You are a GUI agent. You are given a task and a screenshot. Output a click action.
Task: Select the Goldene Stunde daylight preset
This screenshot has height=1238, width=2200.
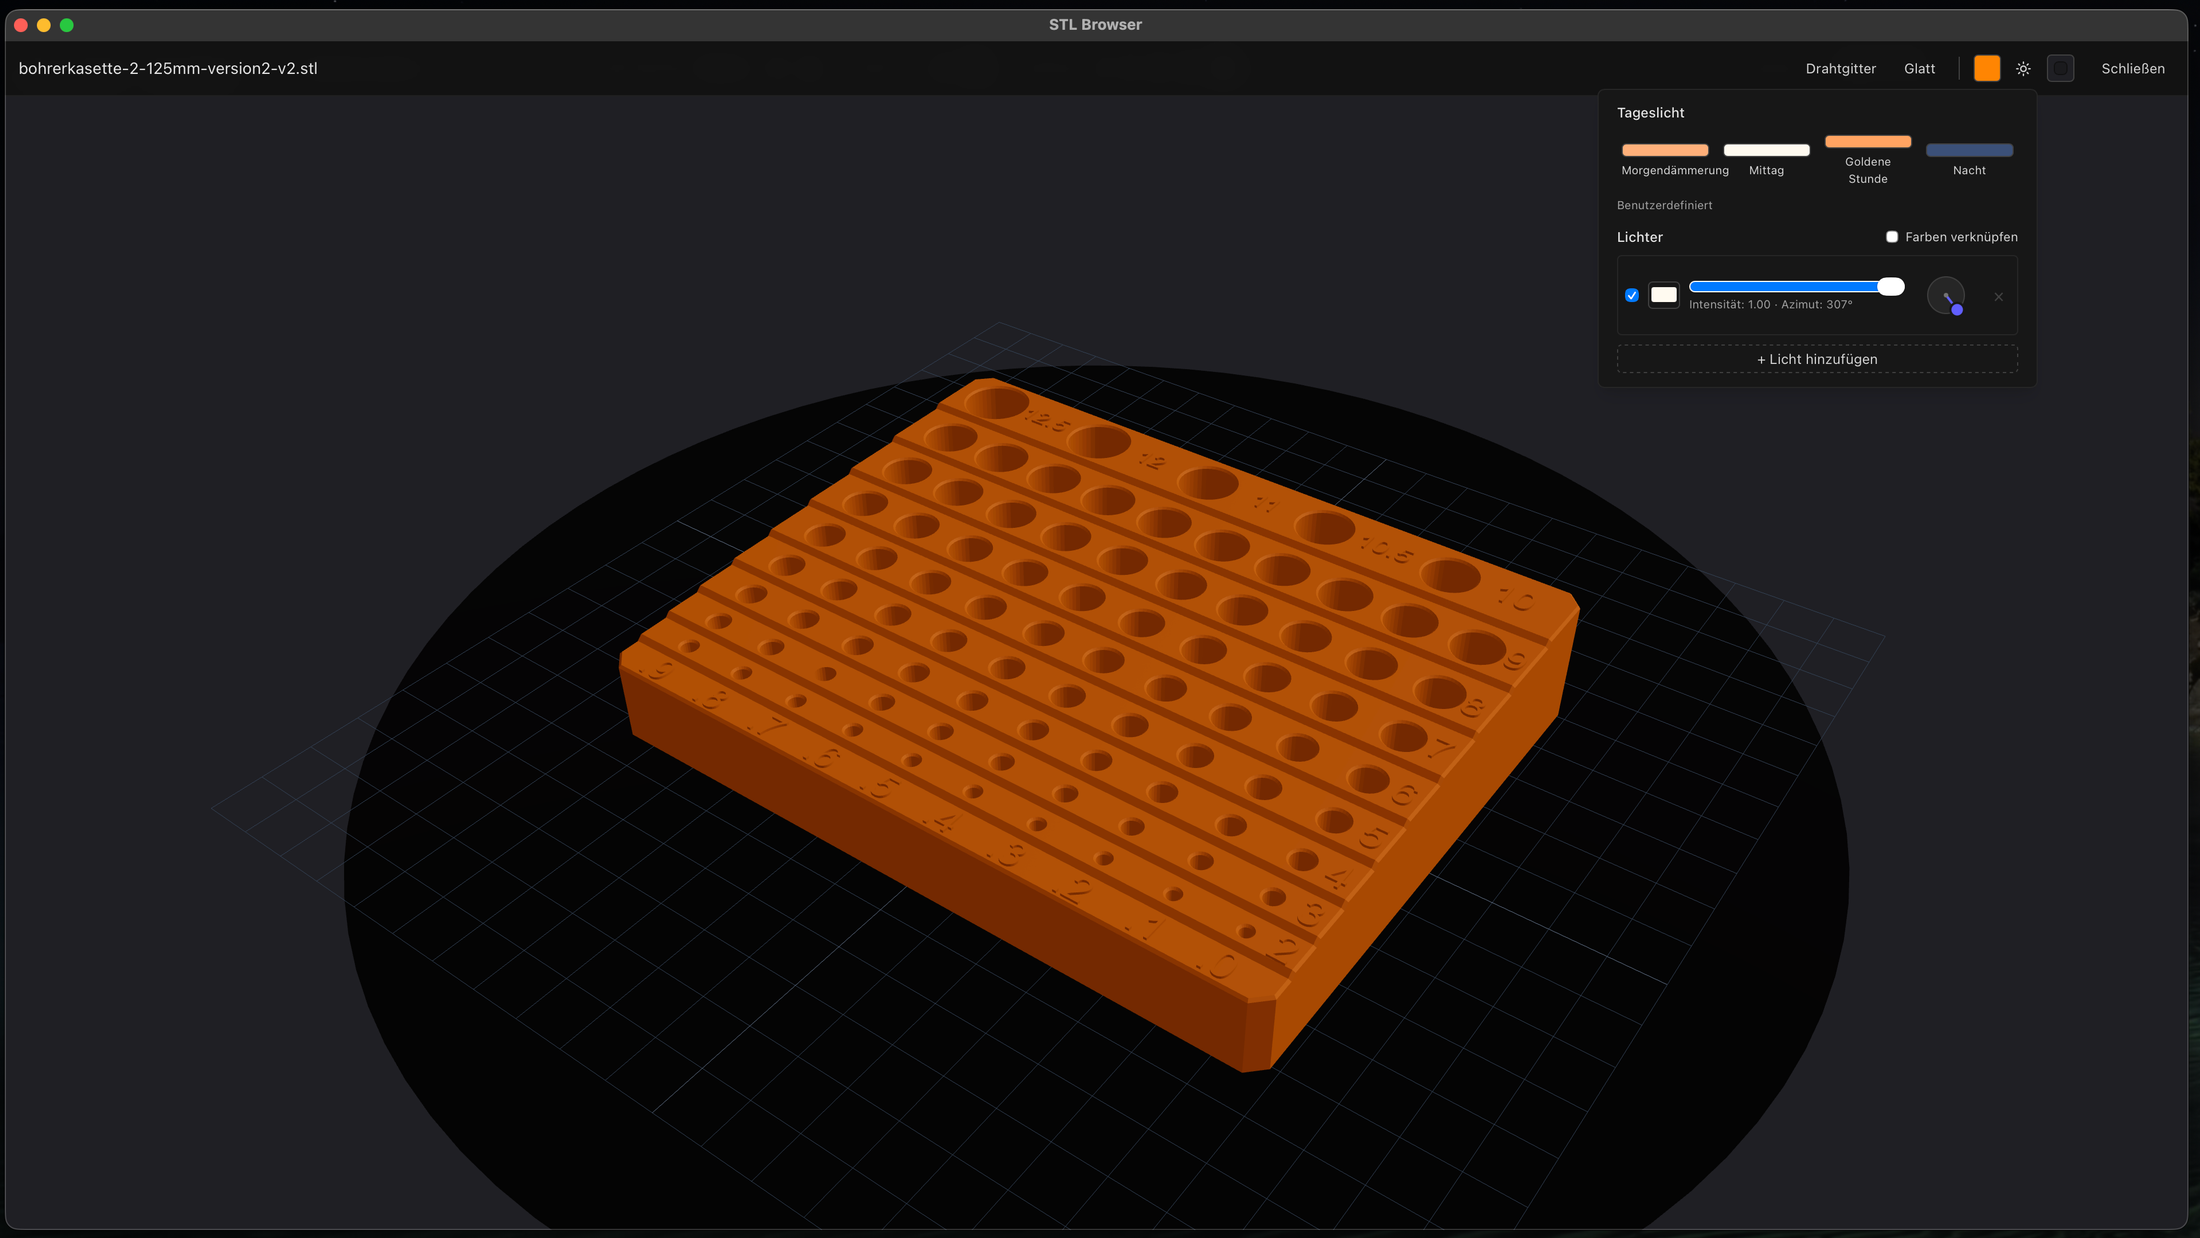click(x=1867, y=159)
